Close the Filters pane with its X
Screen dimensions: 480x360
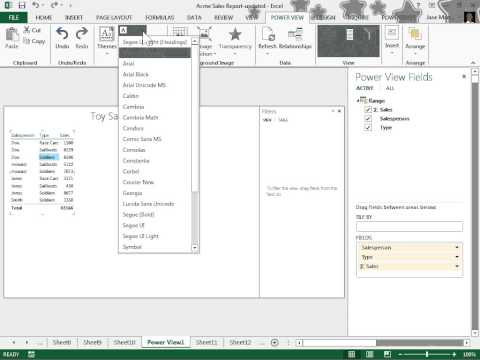[x=339, y=111]
